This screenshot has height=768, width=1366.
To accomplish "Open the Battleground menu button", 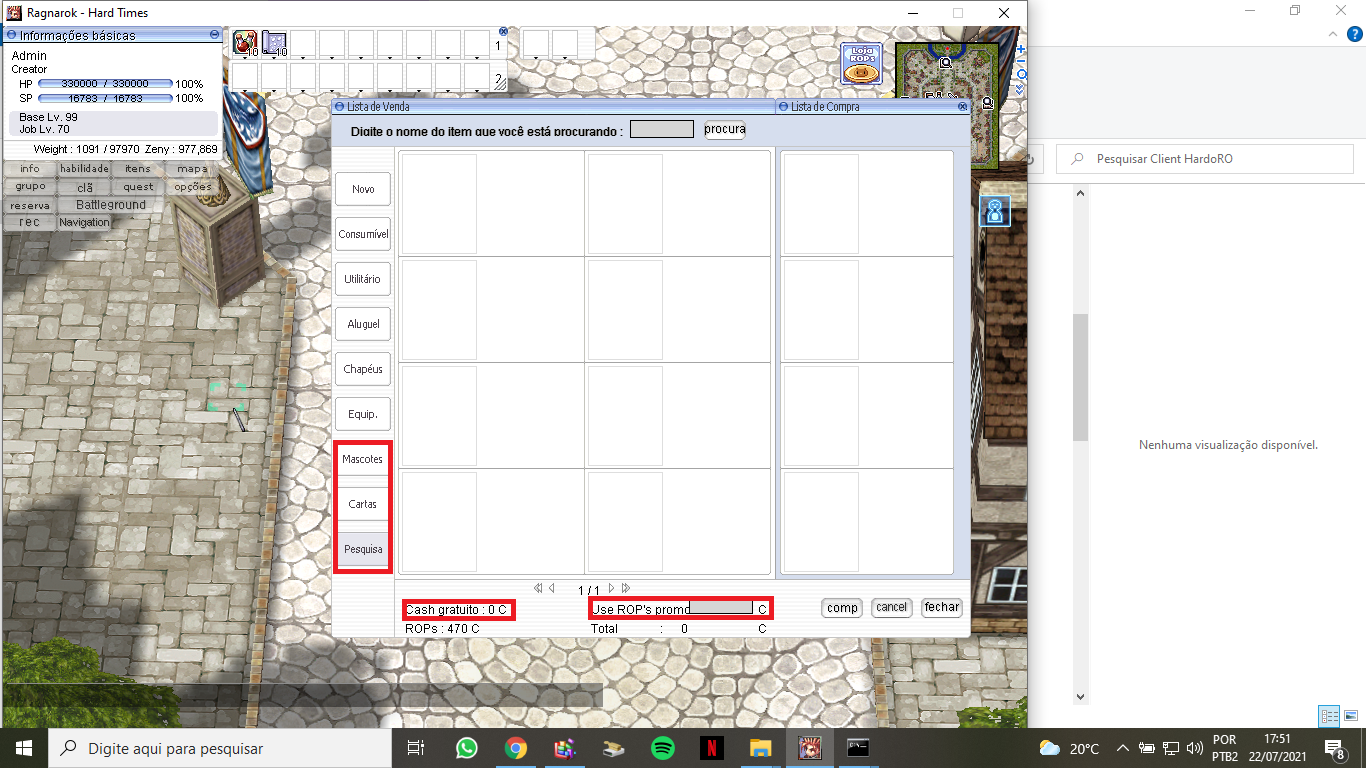I will coord(111,205).
